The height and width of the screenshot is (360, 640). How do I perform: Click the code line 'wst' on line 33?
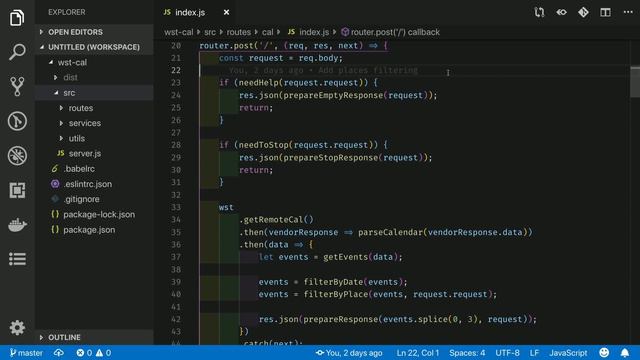click(x=226, y=207)
